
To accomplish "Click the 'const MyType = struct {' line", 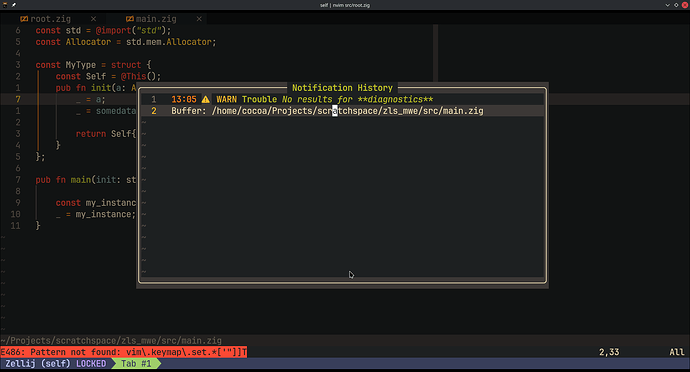I will click(93, 65).
